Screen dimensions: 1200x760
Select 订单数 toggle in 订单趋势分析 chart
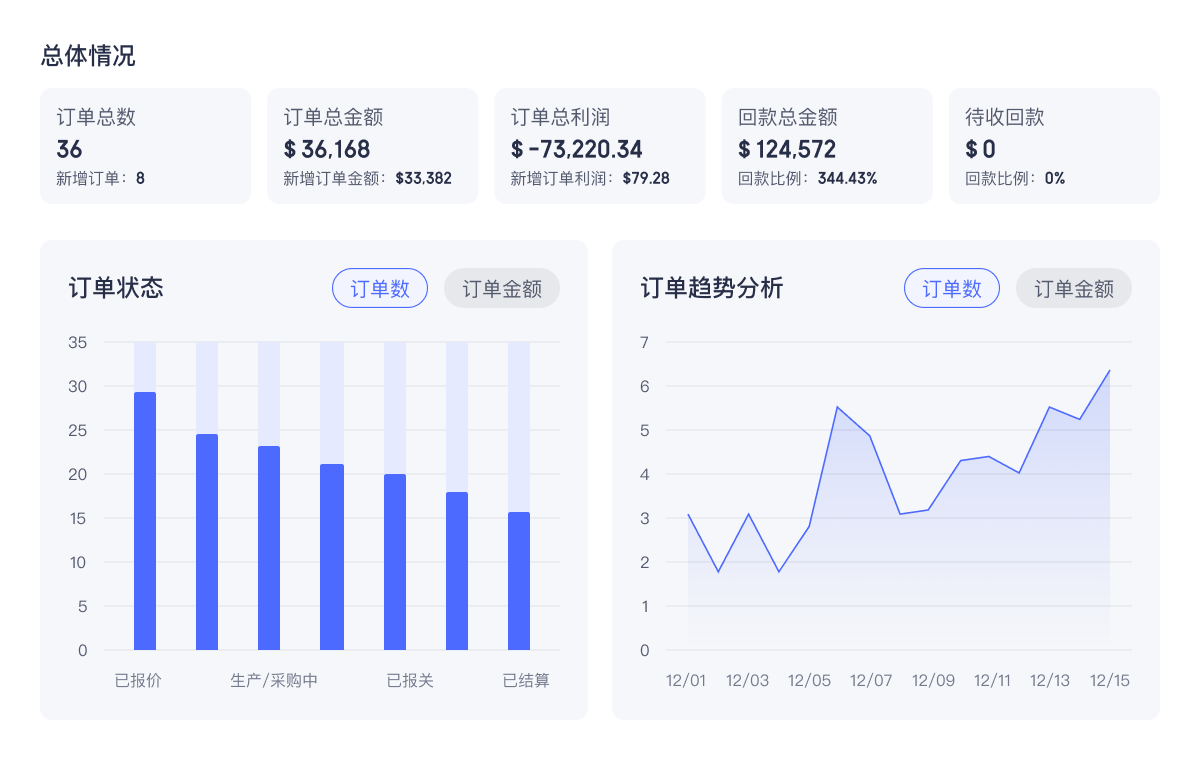click(952, 288)
